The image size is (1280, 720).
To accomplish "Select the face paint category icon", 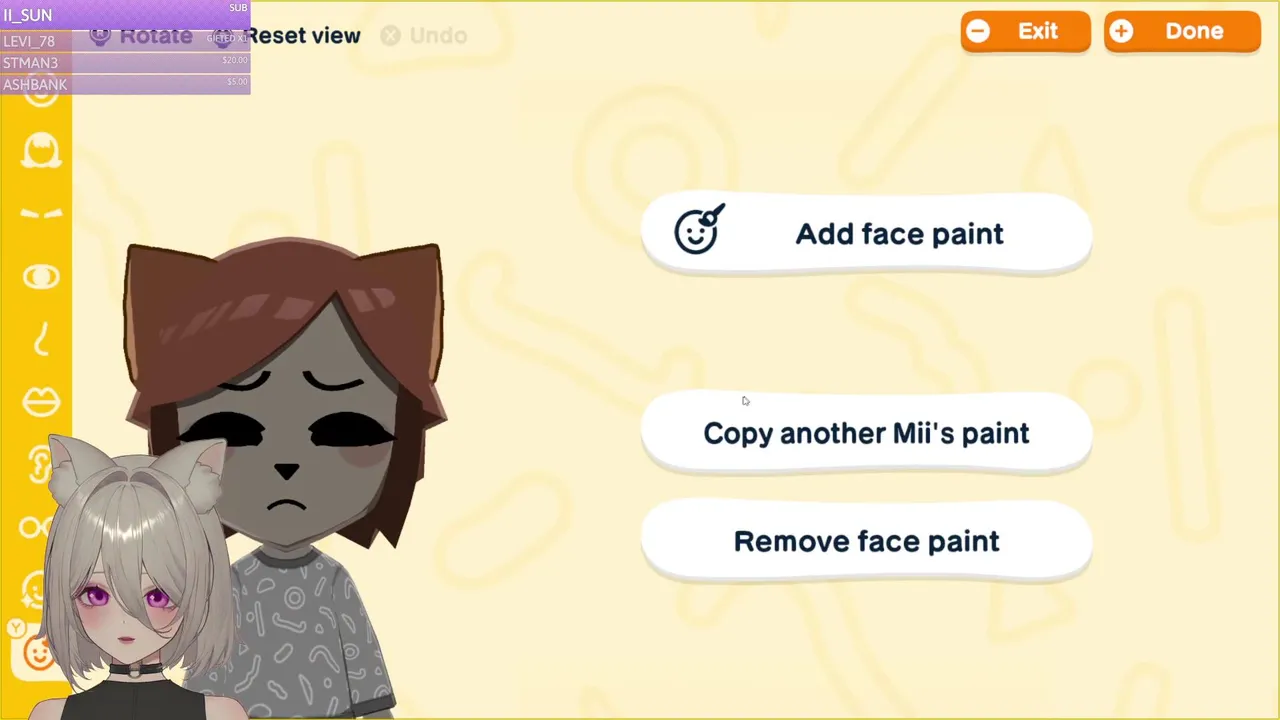I will point(38,652).
